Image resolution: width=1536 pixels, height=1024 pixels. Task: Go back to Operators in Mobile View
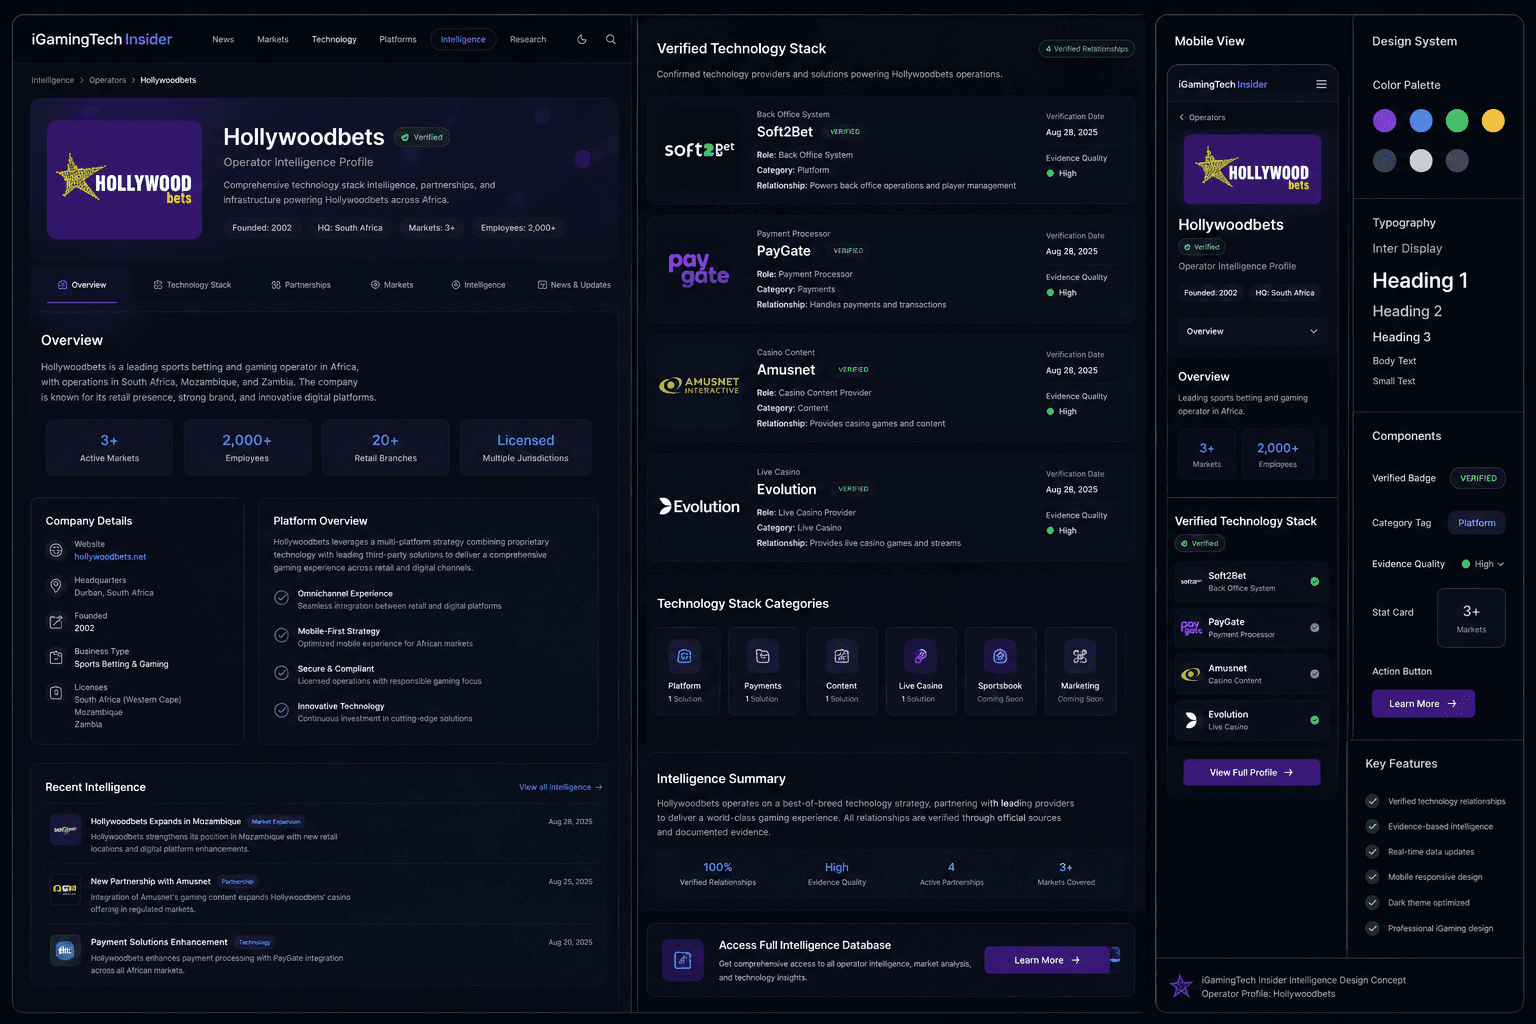1202,118
